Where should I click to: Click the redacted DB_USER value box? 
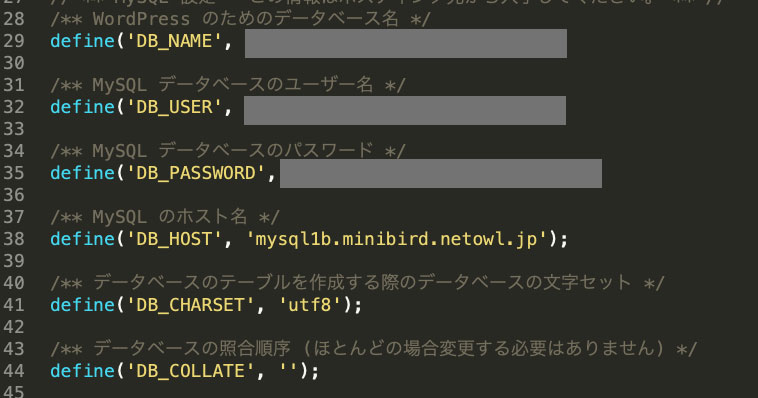click(405, 110)
